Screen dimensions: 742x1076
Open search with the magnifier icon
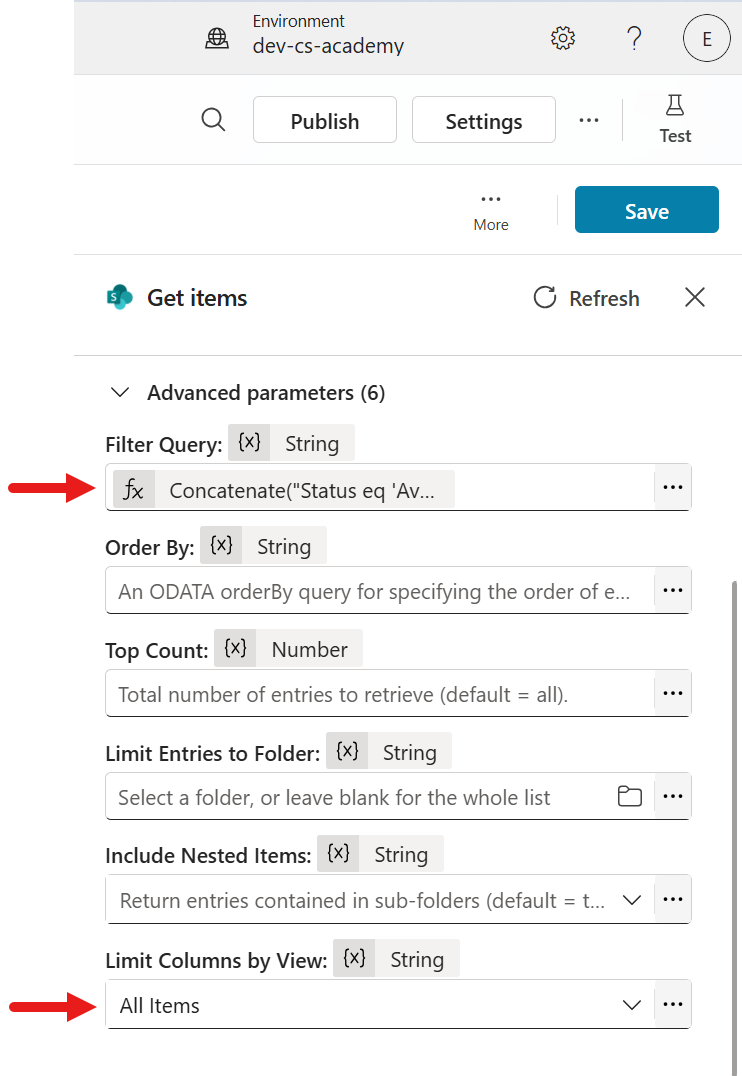pyautogui.click(x=213, y=119)
